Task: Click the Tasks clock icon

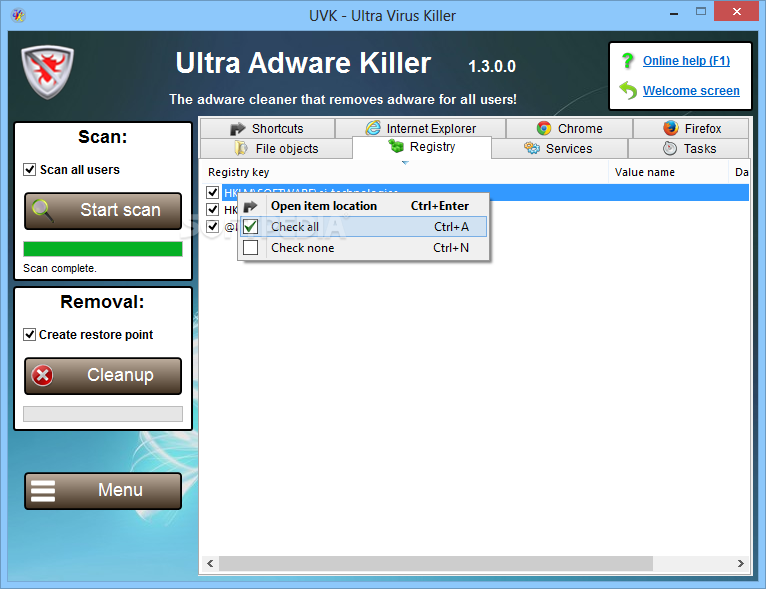Action: click(x=670, y=148)
